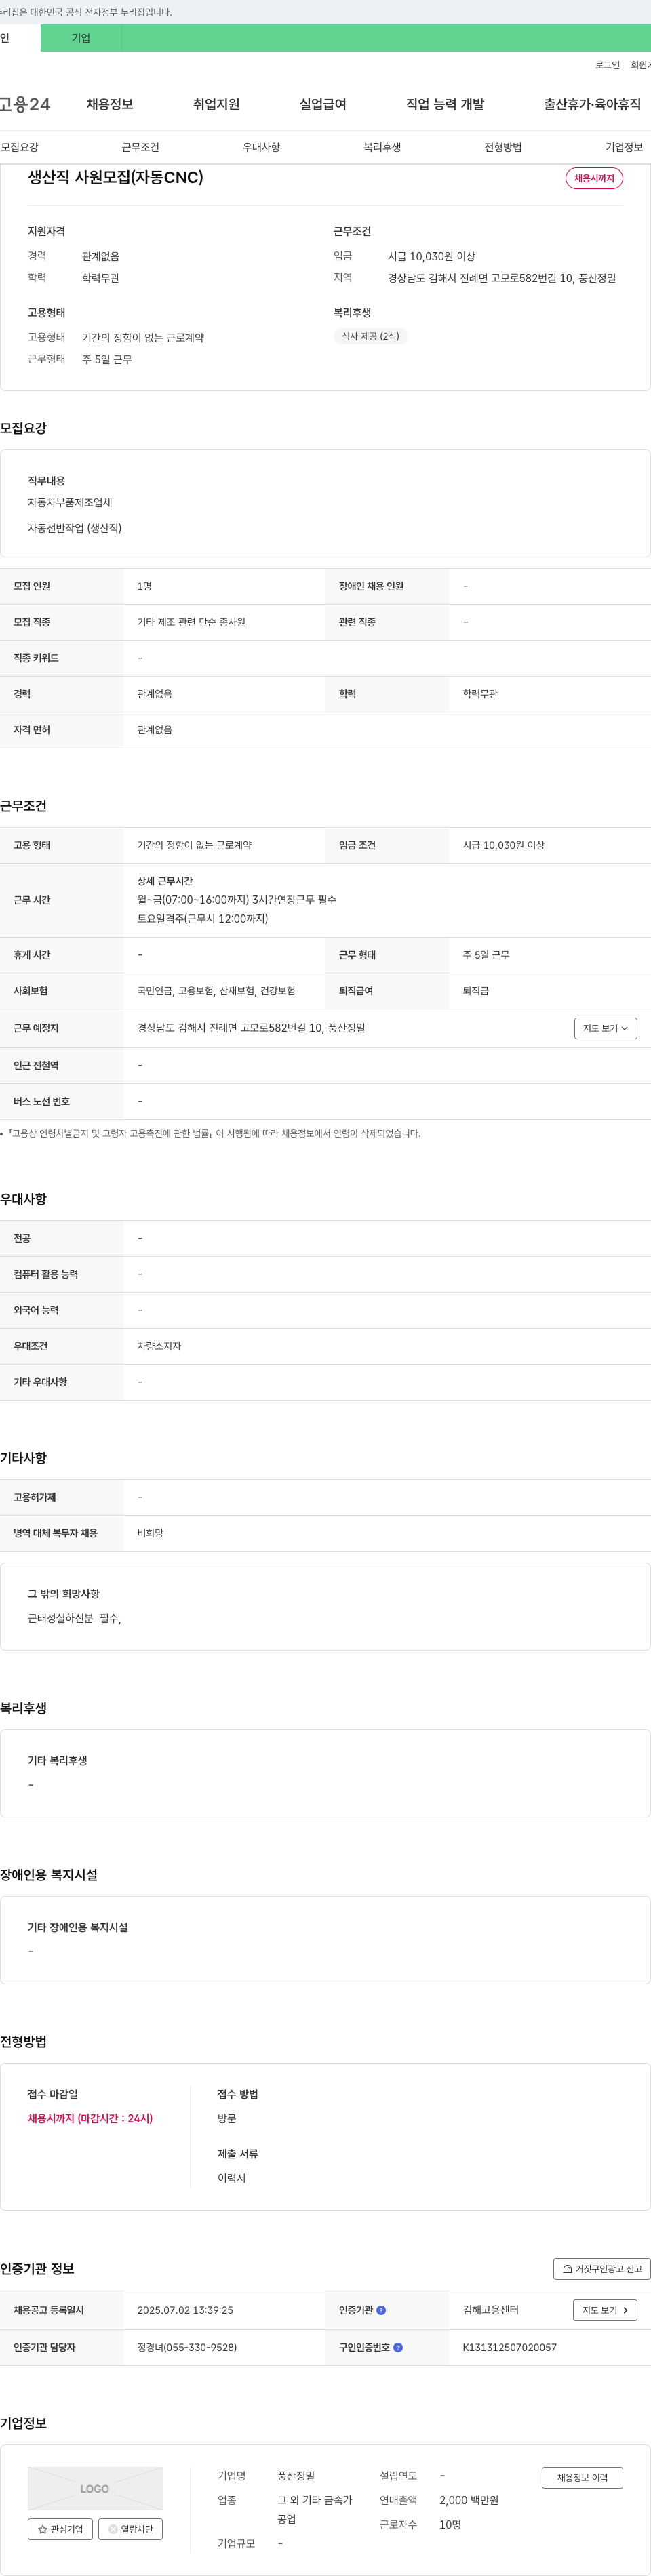The image size is (651, 2576).
Task: Click the 식사 제공 (2식) tag
Action: click(x=370, y=336)
